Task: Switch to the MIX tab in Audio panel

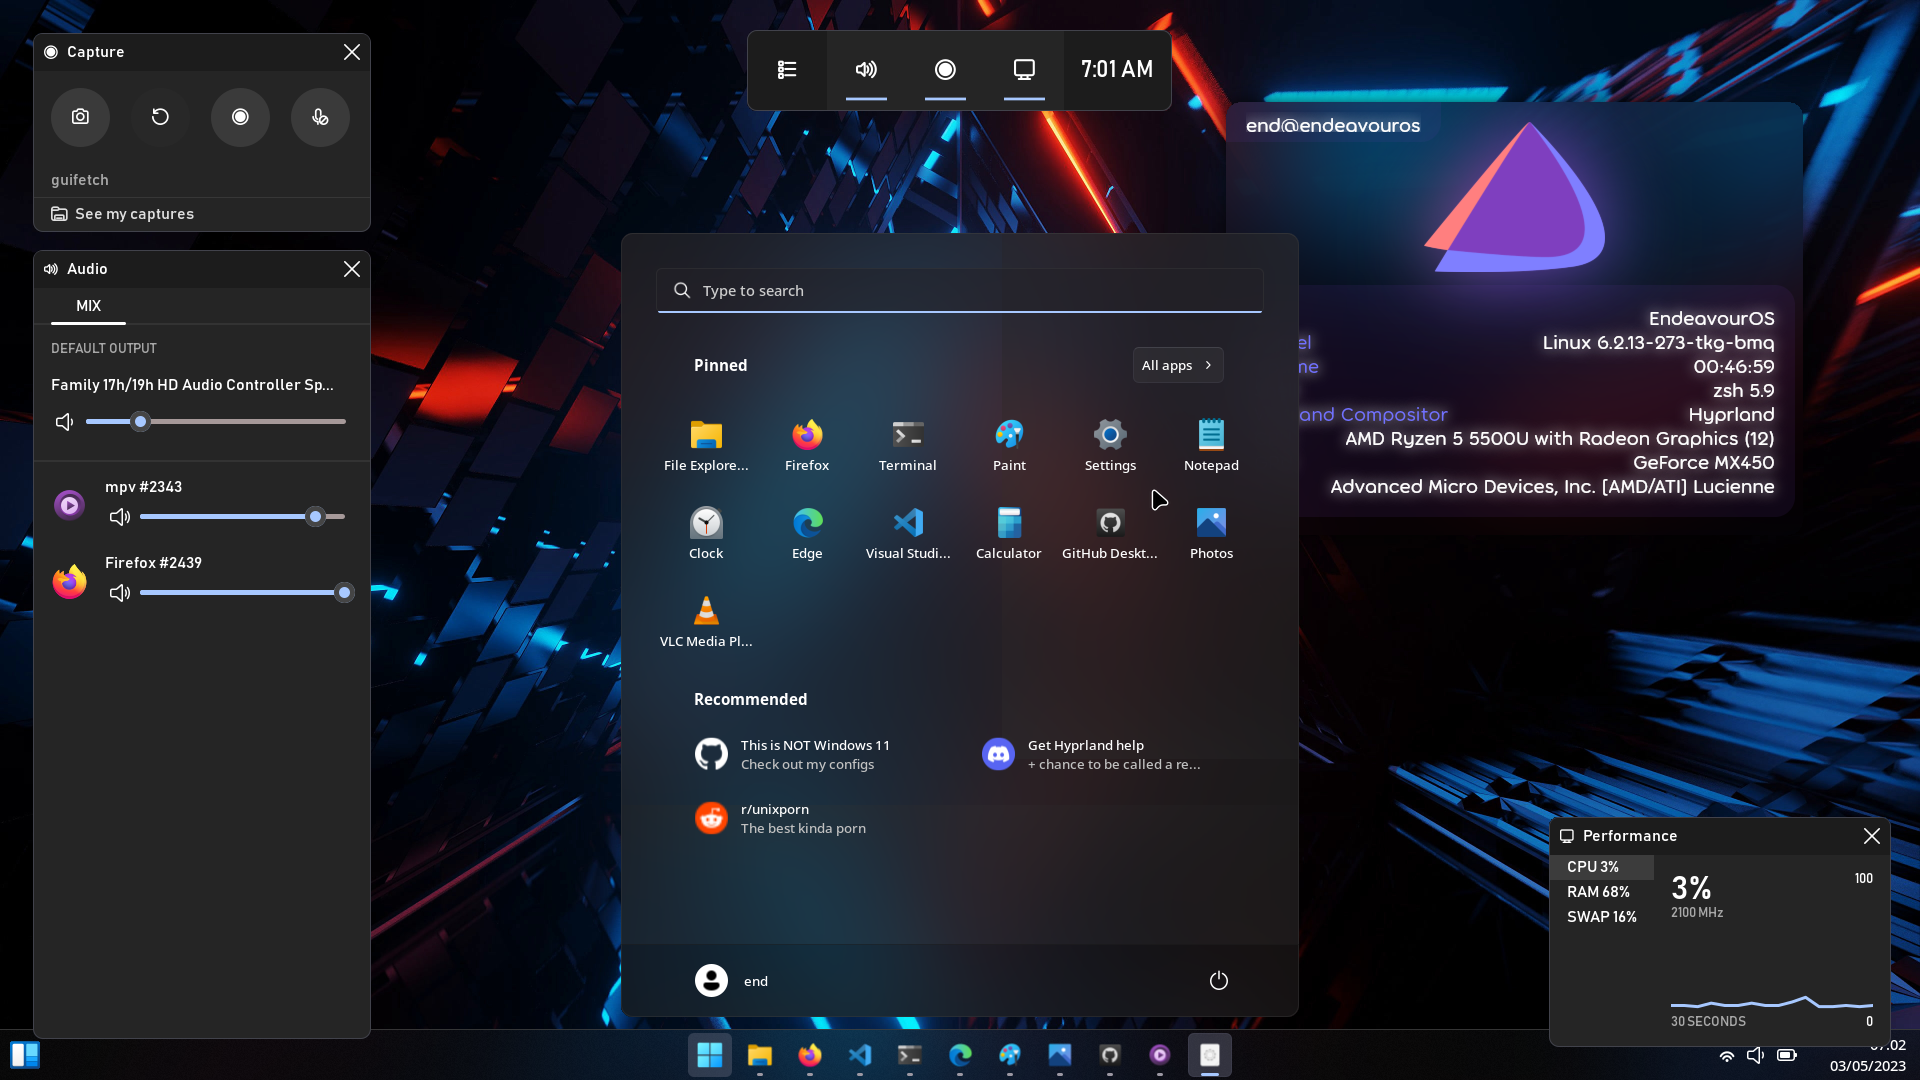Action: [87, 306]
